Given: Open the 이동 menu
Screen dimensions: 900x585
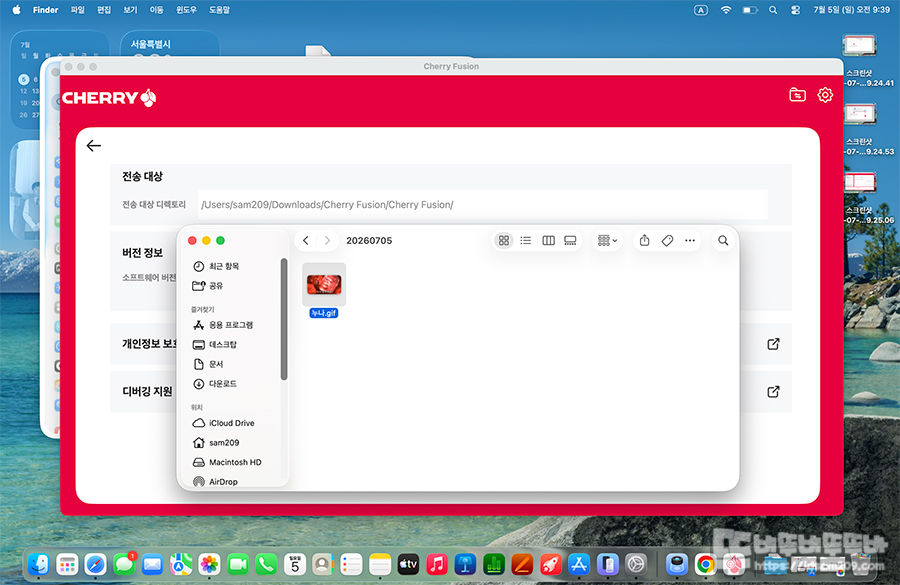Looking at the screenshot, I should point(157,10).
